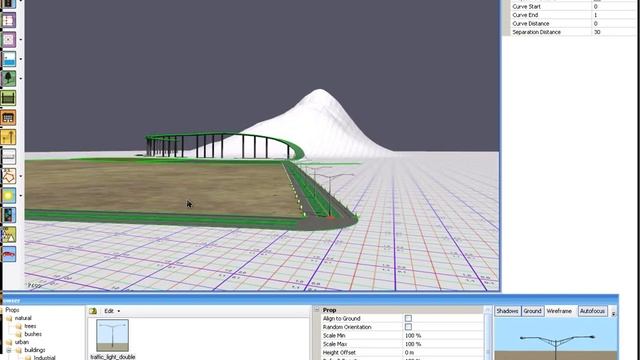Select the sun lighting tool icon
The height and width of the screenshot is (360, 640).
tap(8, 196)
